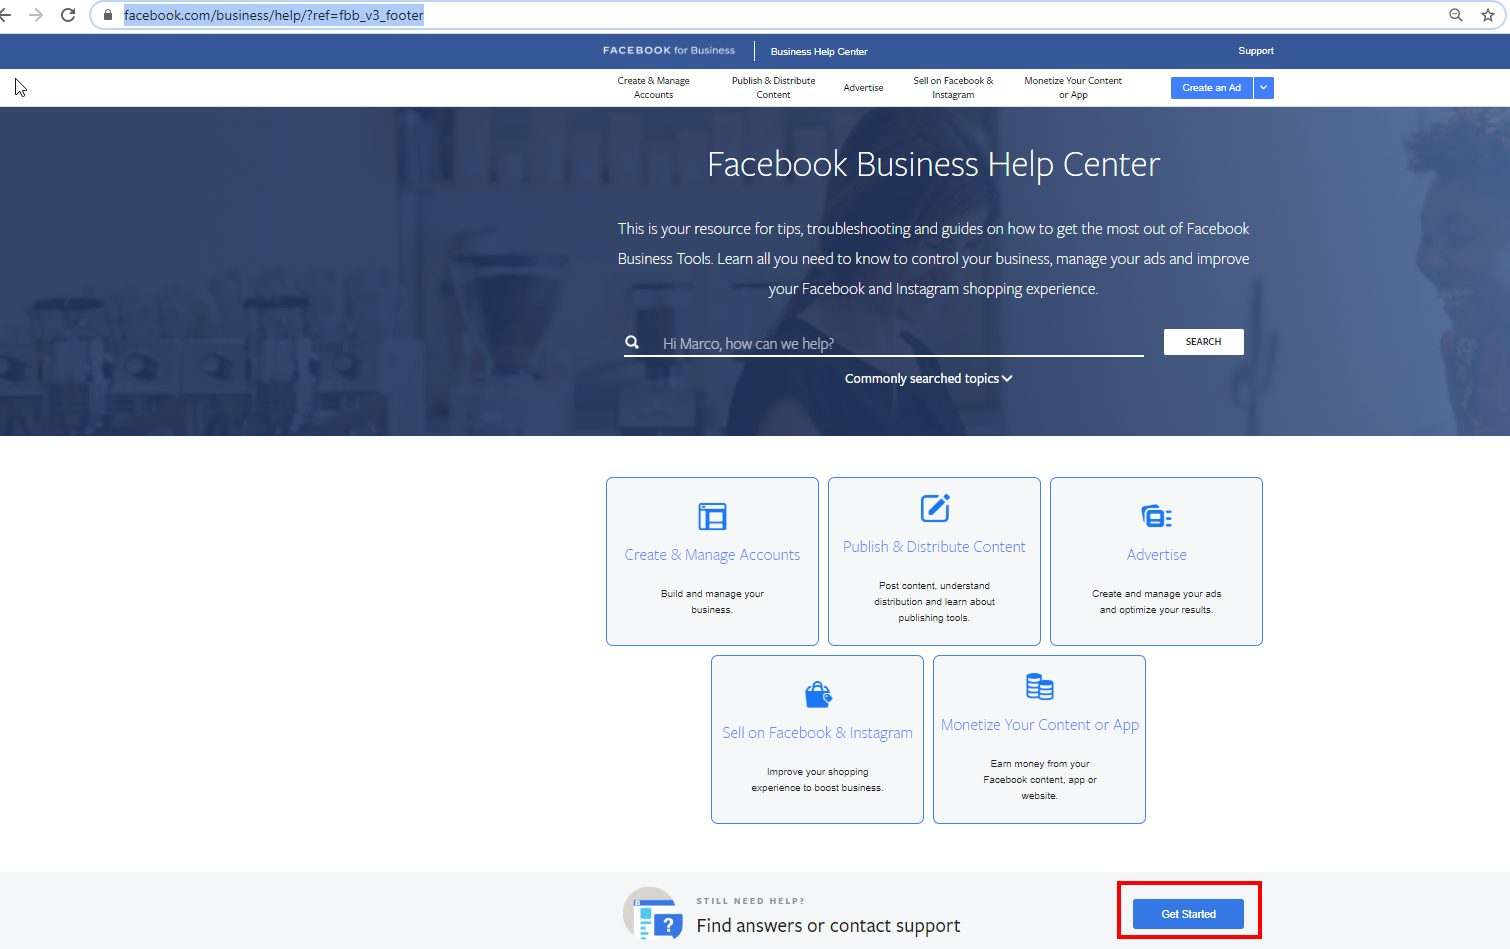Click the Publish & Distribute Content pencil icon
The image size is (1510, 949).
pyautogui.click(x=935, y=508)
